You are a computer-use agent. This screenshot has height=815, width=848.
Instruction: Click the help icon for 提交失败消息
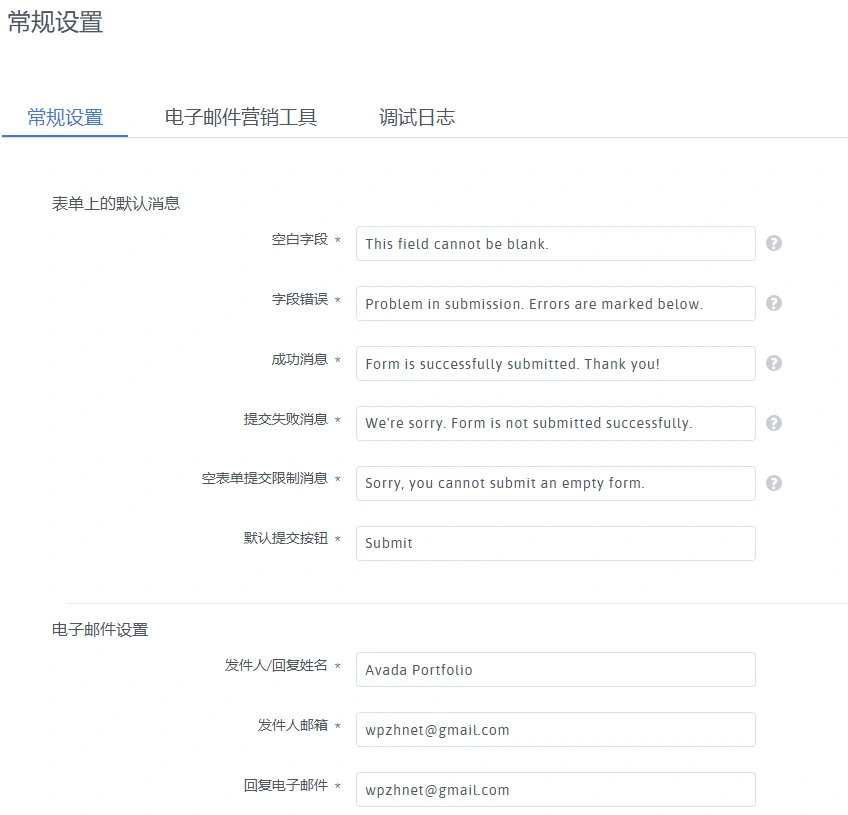[773, 423]
